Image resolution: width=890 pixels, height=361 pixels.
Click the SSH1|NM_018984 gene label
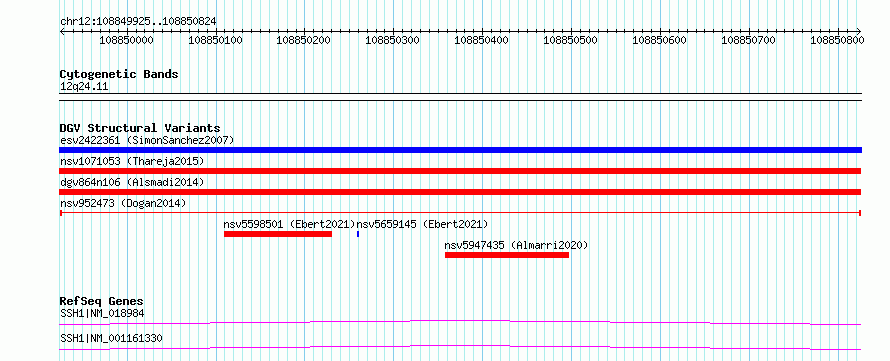click(102, 313)
